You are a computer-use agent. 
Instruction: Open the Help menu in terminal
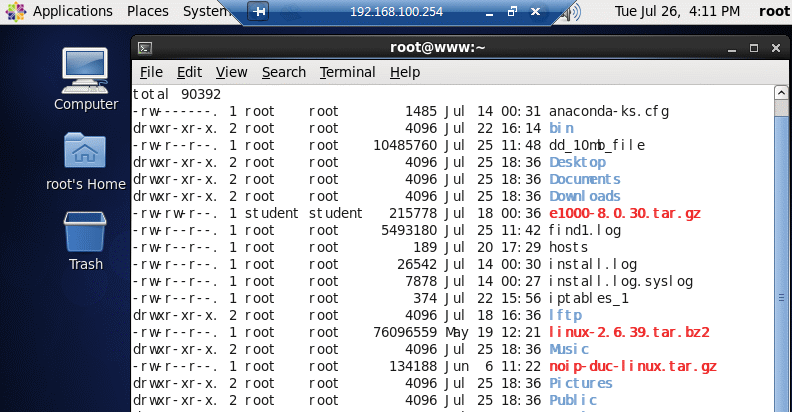pyautogui.click(x=405, y=72)
